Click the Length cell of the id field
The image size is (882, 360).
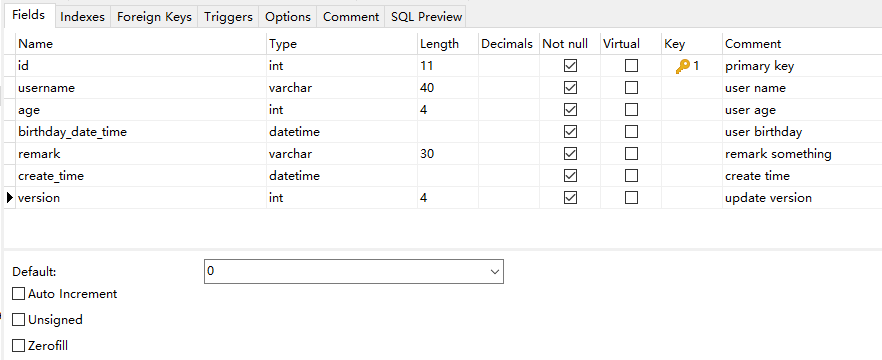448,66
